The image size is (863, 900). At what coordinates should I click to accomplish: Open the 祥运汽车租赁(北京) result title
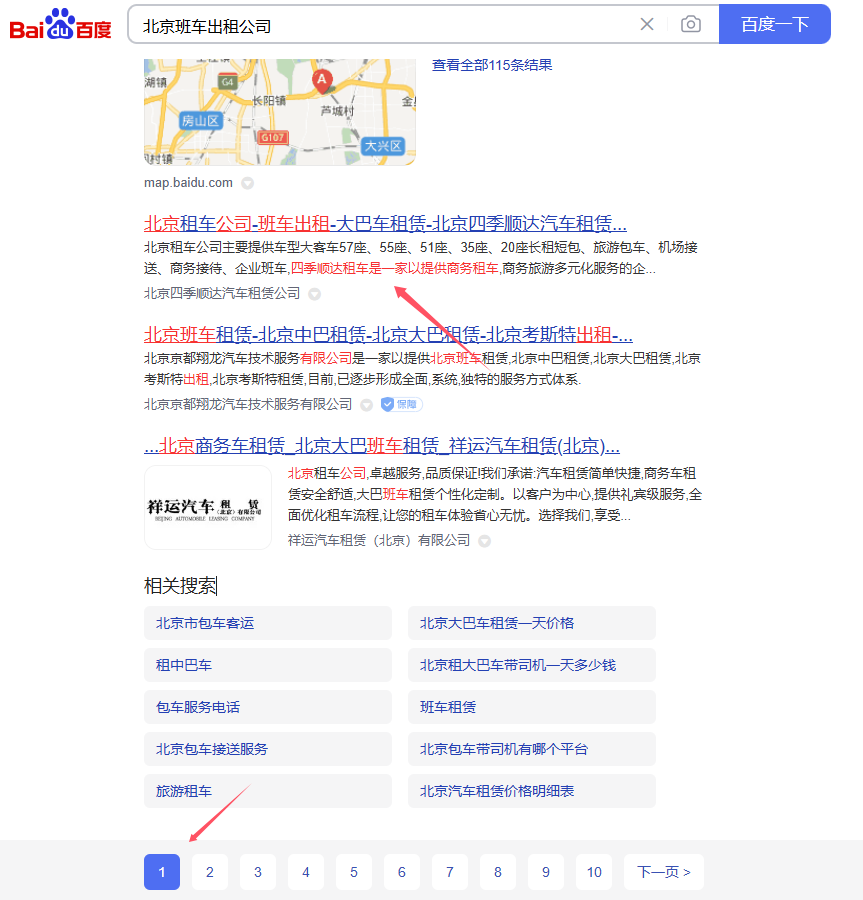point(382,445)
